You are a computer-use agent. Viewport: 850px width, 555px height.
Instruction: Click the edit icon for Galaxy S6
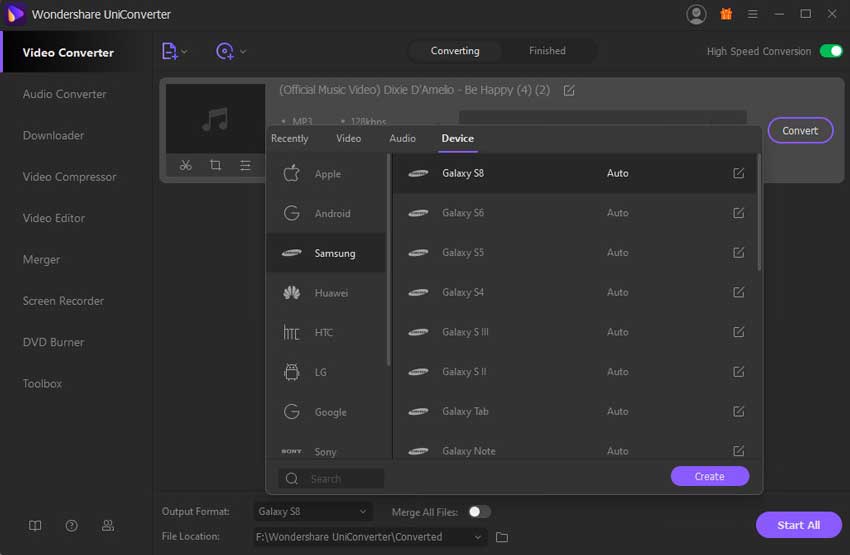(x=738, y=213)
